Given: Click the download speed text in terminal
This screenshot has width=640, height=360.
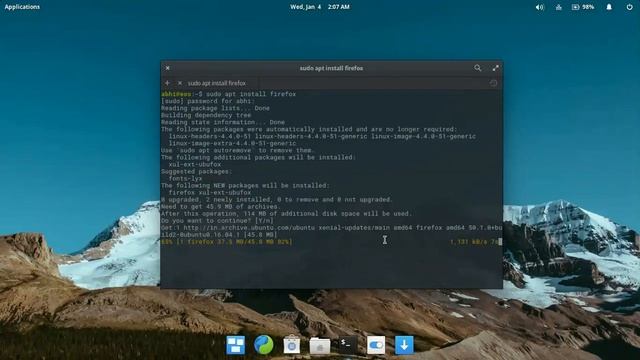Looking at the screenshot, I should 474,242.
